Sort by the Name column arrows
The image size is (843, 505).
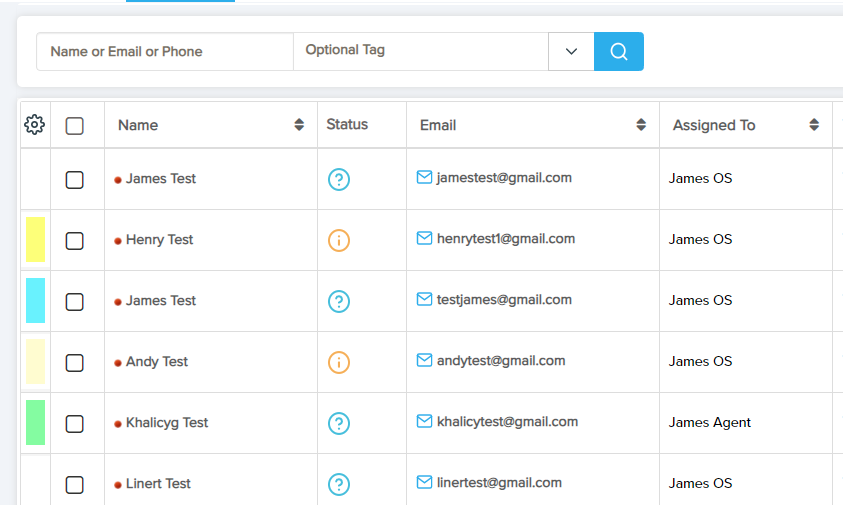(299, 125)
